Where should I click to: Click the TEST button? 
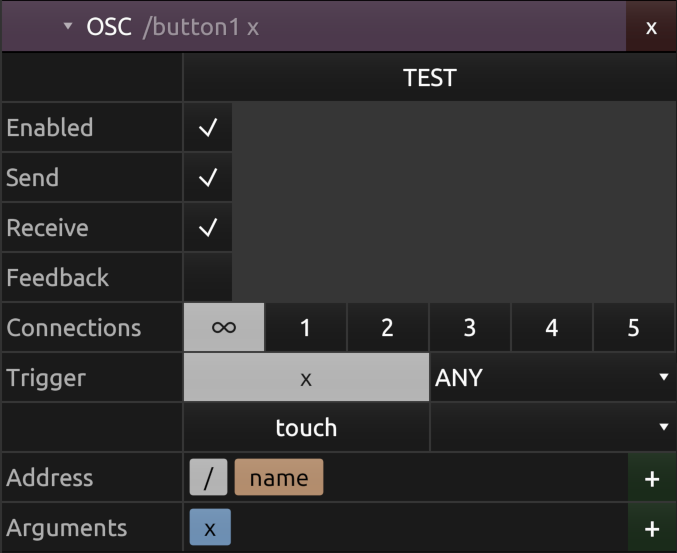click(x=430, y=78)
